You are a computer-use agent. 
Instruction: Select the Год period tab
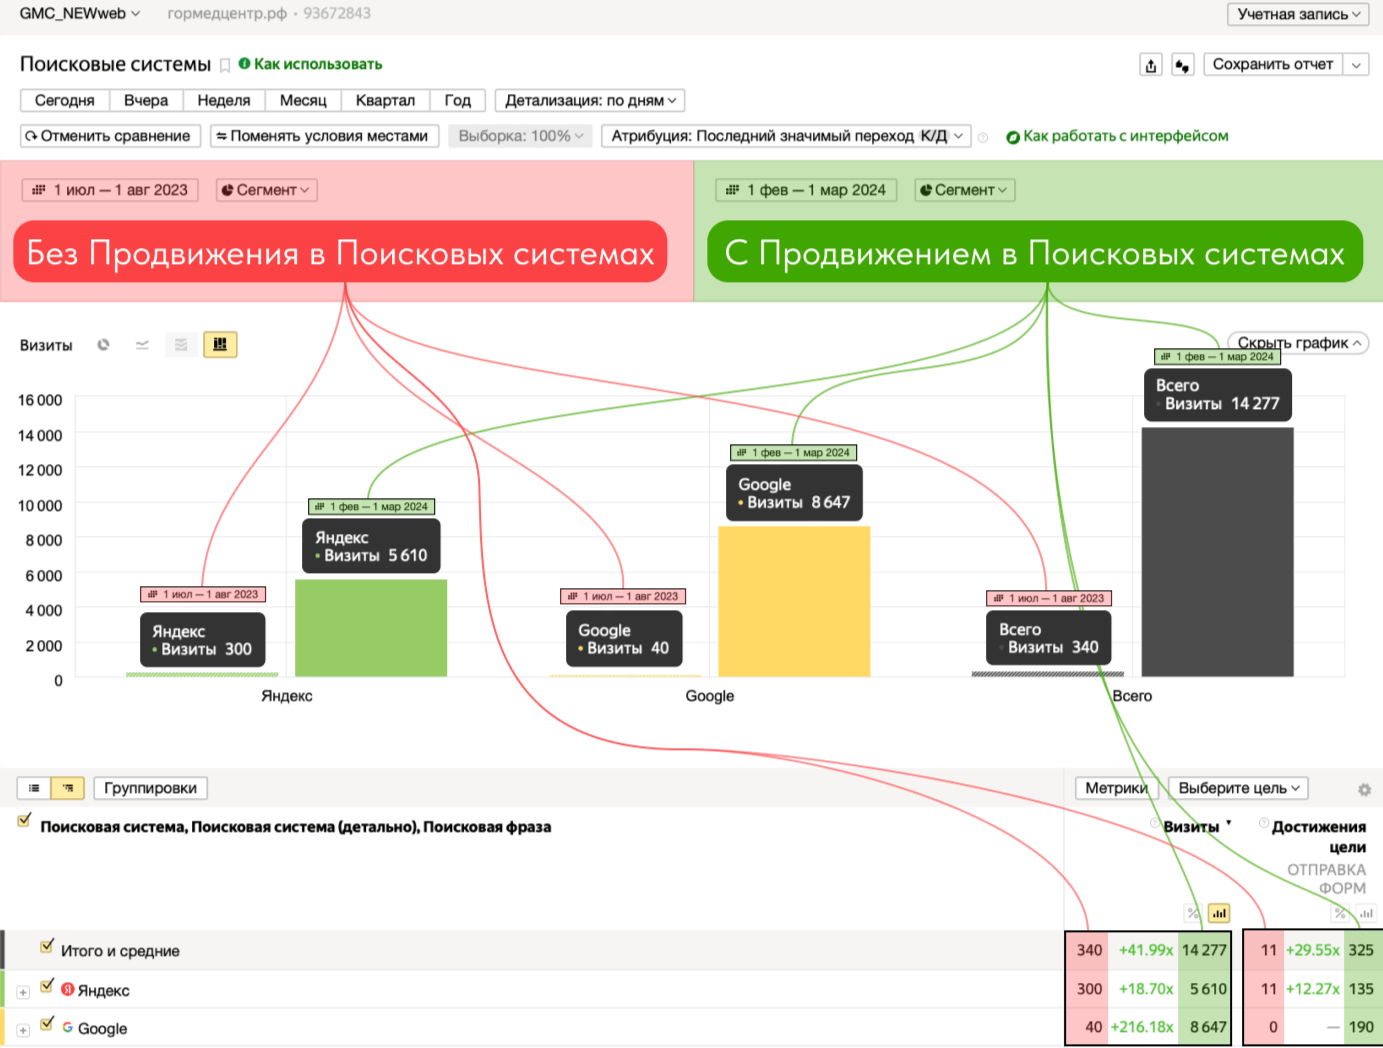point(458,100)
